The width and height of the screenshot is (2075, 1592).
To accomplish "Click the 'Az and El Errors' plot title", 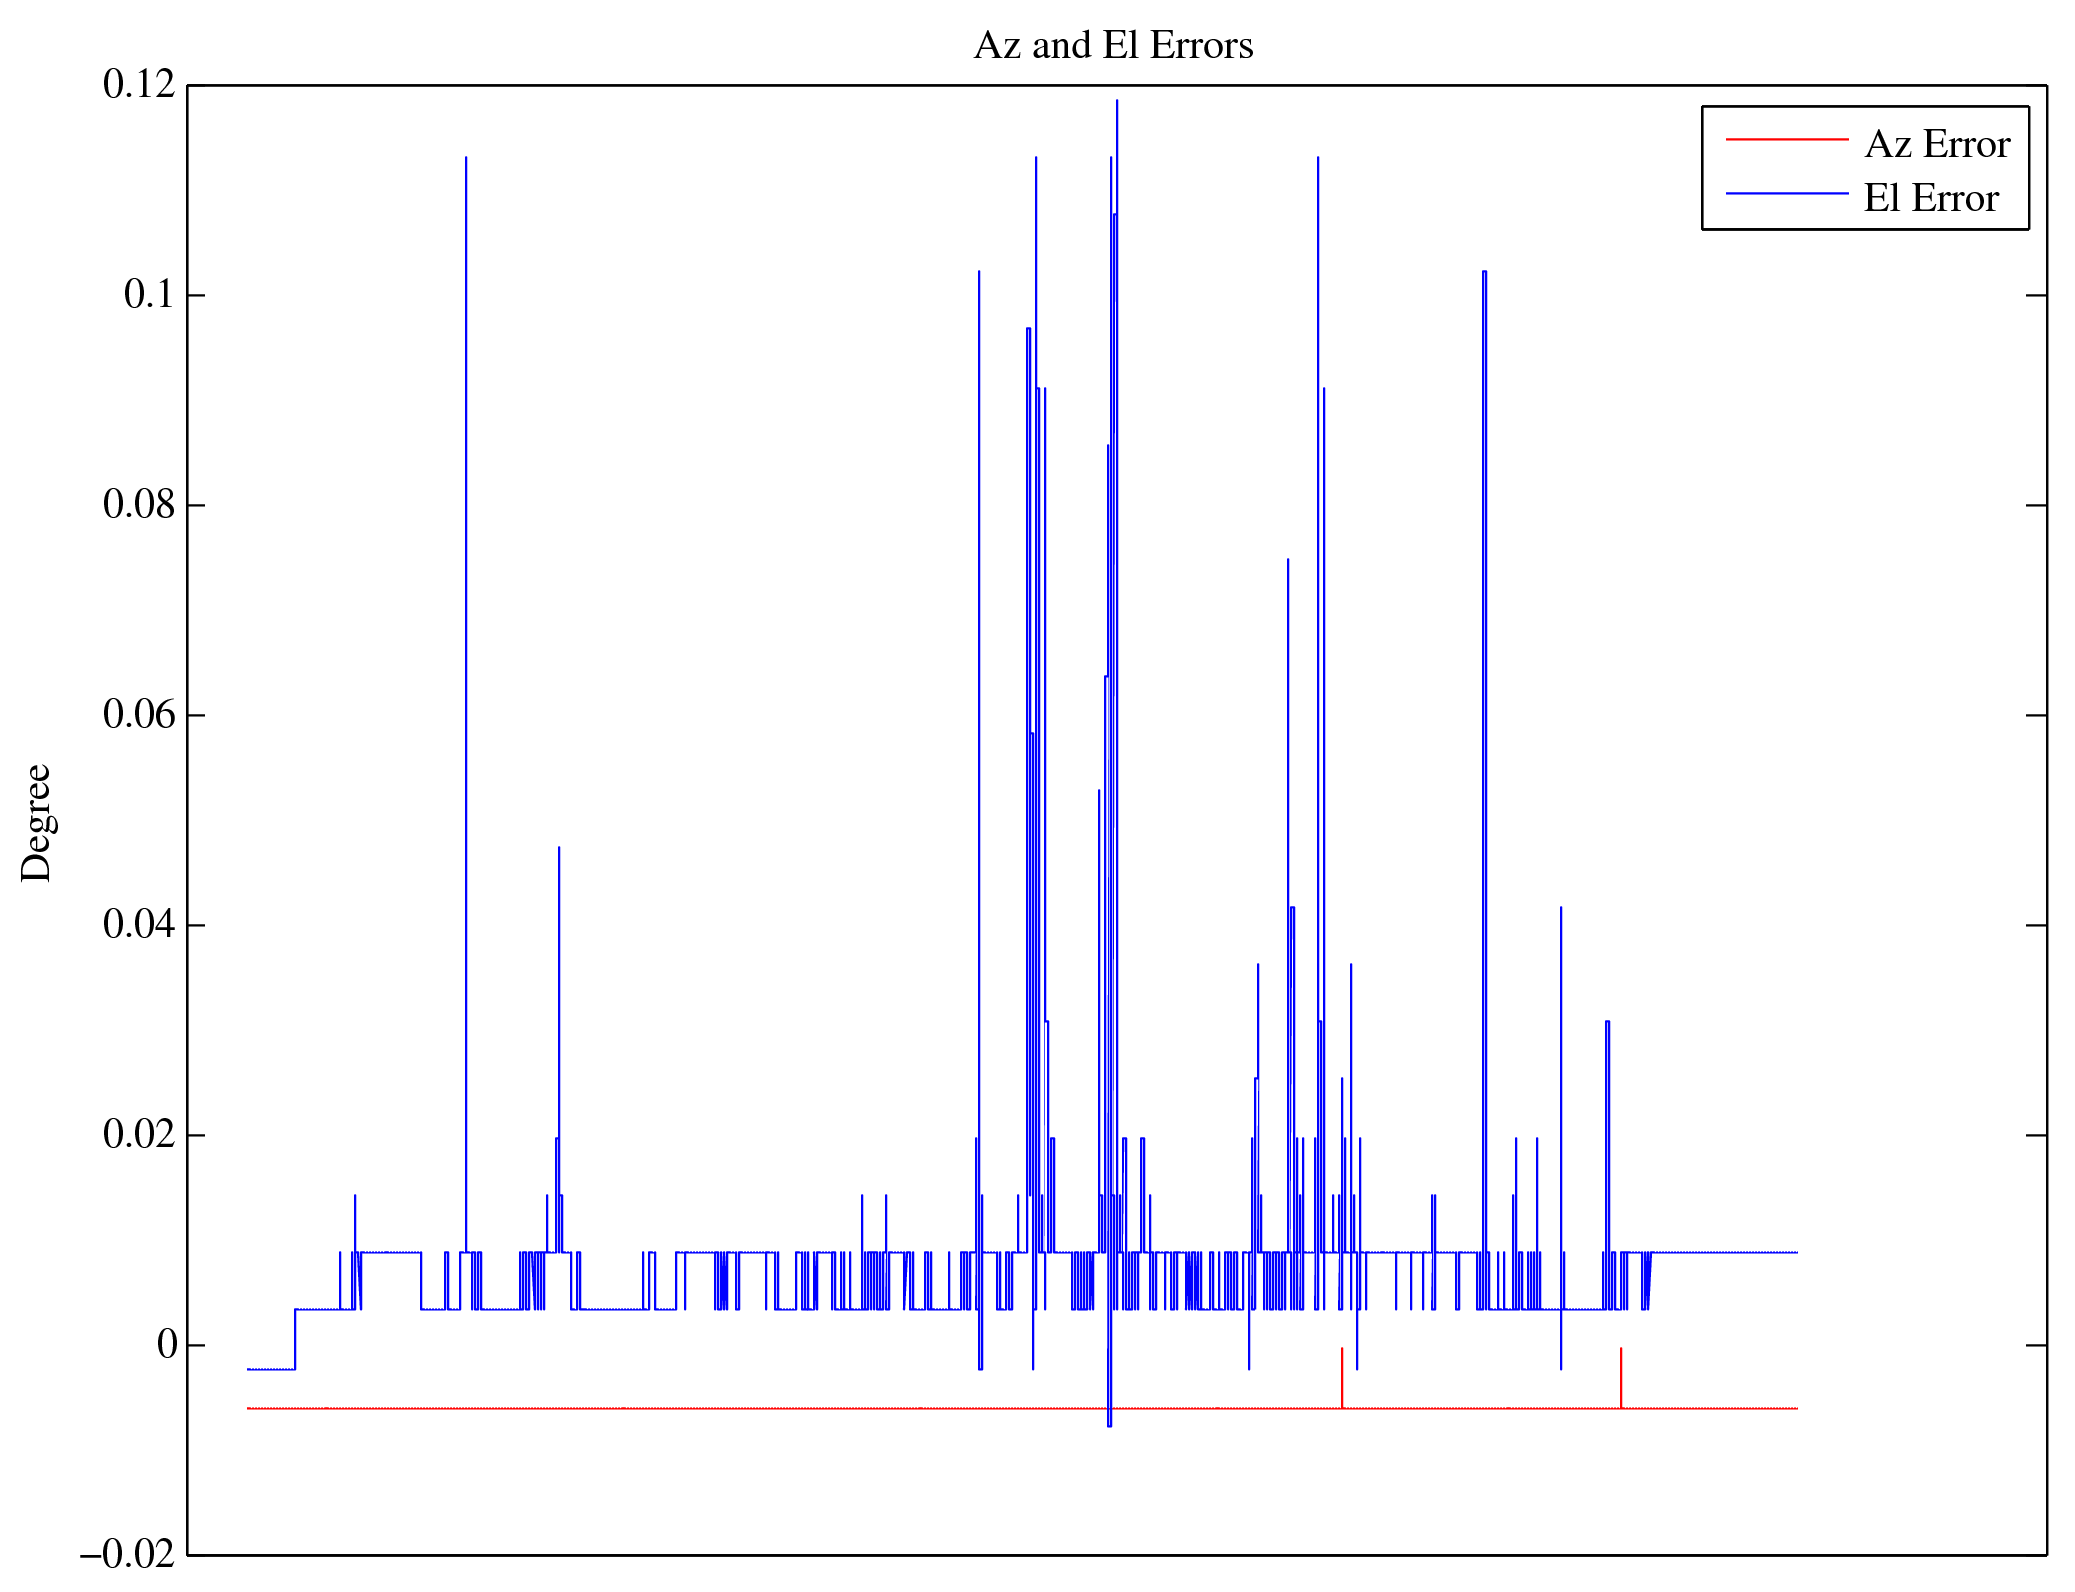I will pos(1113,46).
